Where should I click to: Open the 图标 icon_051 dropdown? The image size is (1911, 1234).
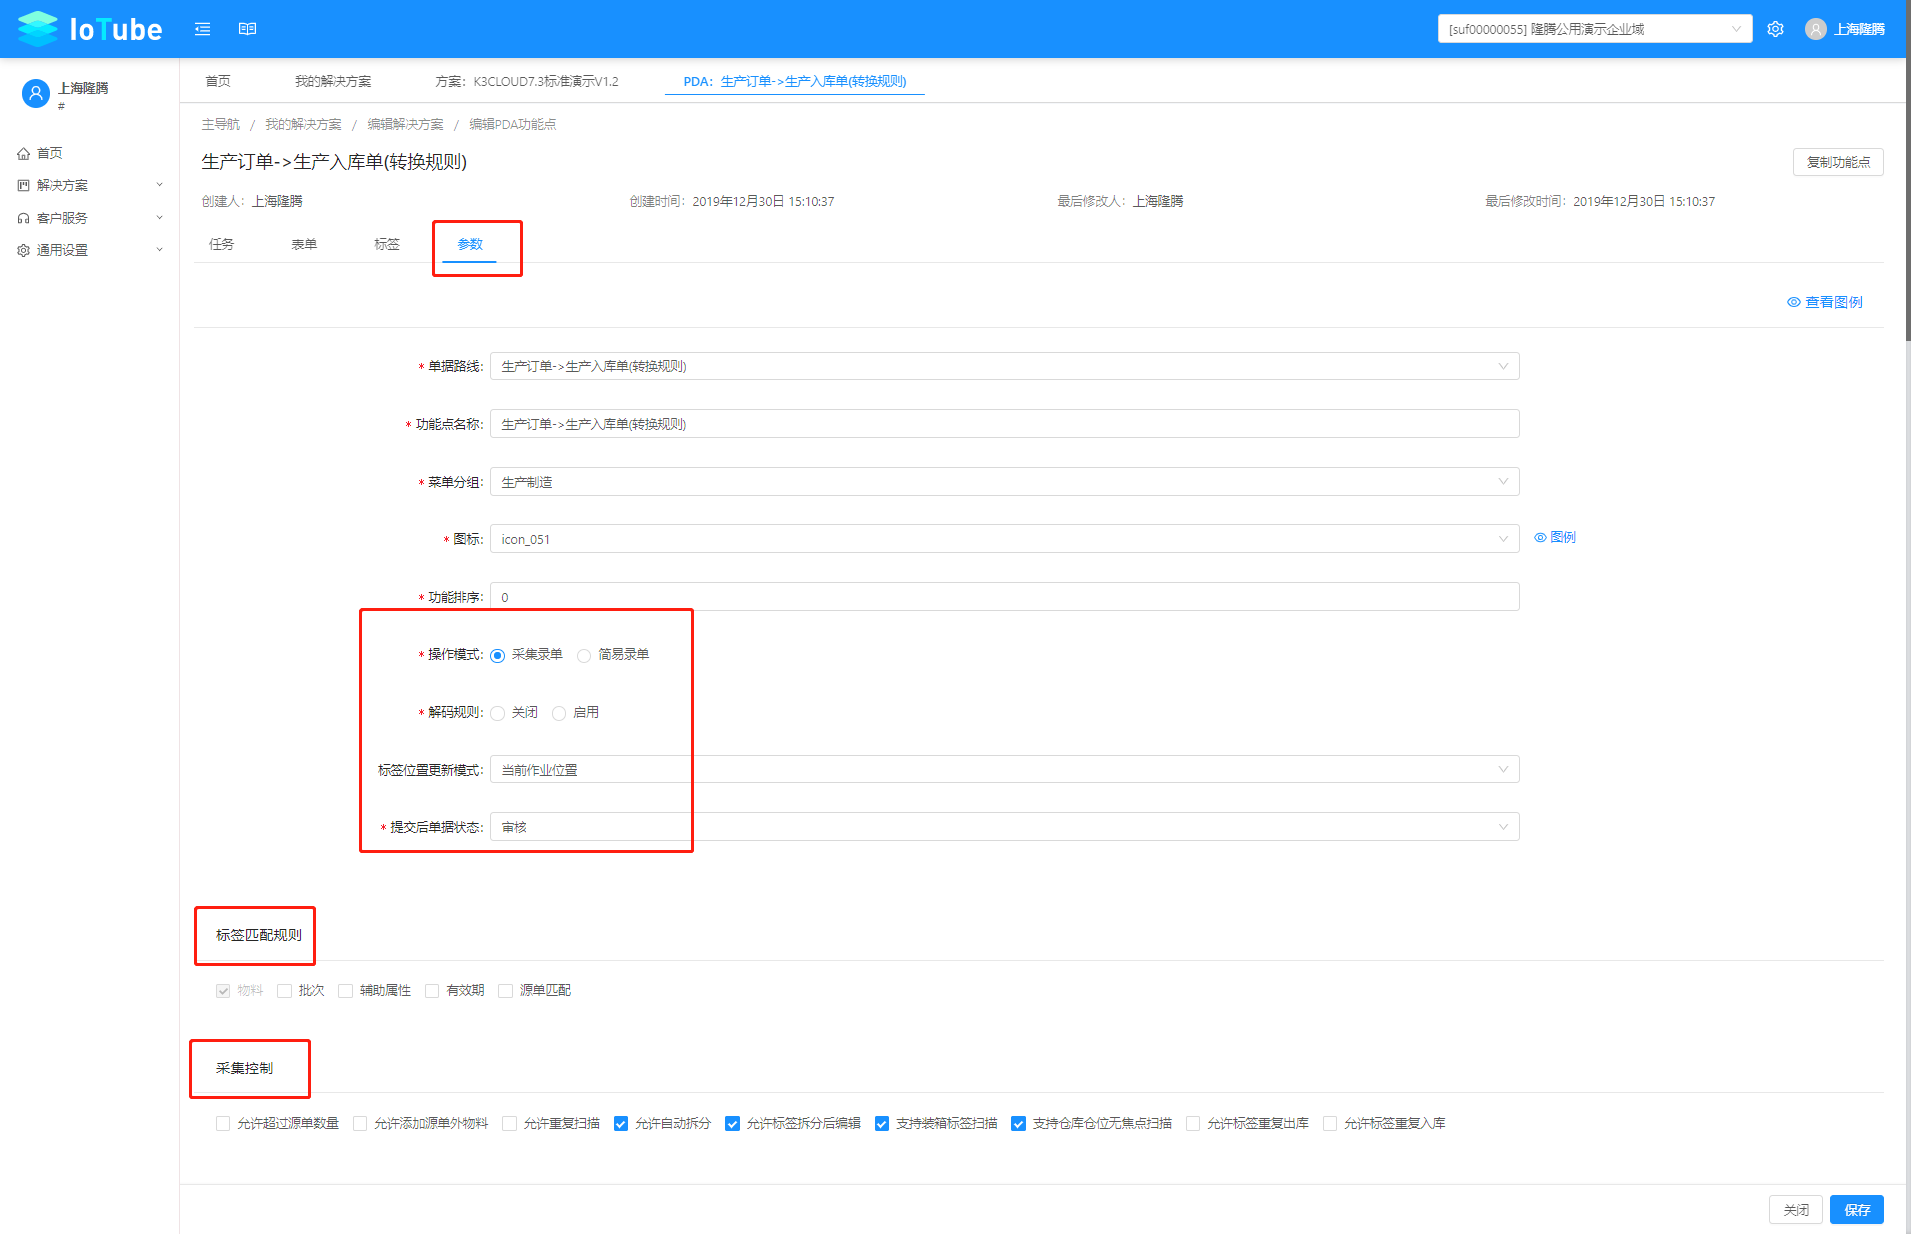[x=1004, y=539]
